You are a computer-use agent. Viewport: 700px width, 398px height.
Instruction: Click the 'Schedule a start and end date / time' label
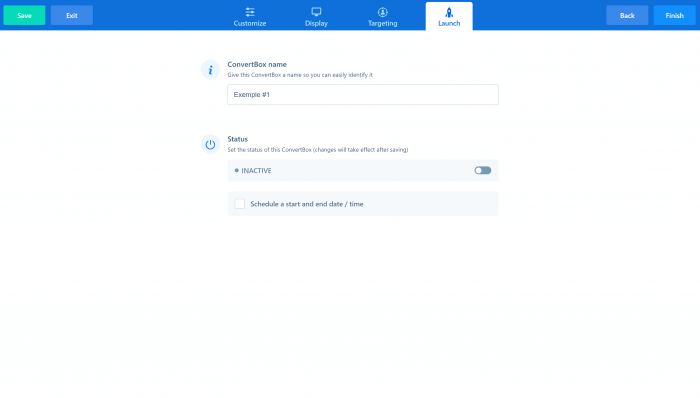tap(307, 204)
